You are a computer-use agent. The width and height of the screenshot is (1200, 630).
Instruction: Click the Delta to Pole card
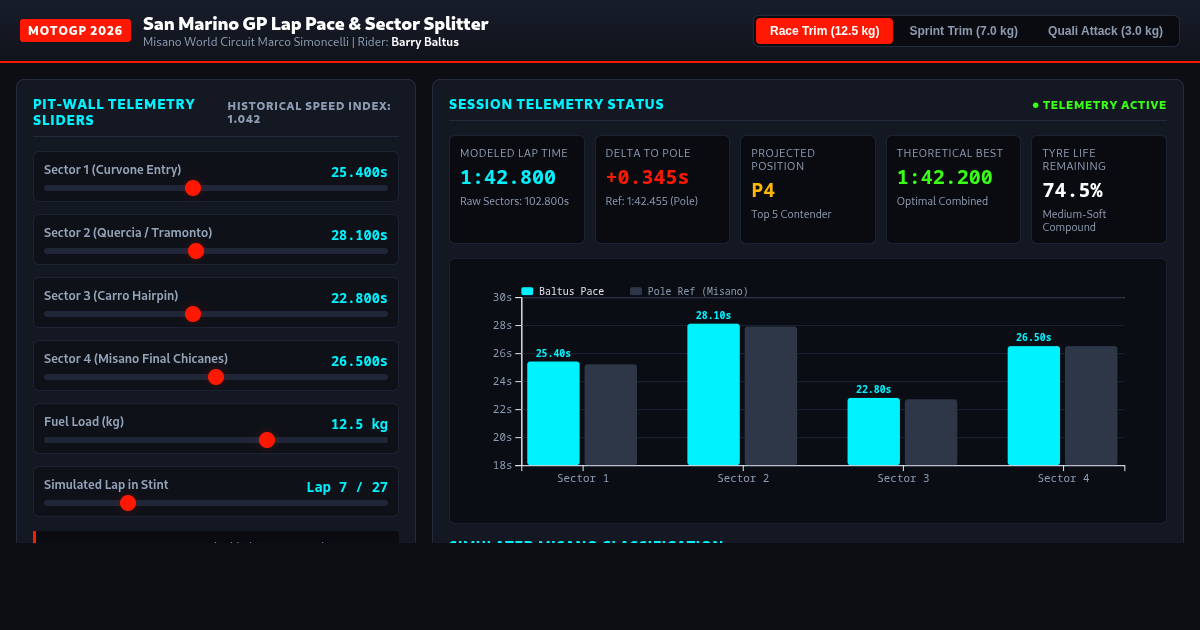(662, 190)
